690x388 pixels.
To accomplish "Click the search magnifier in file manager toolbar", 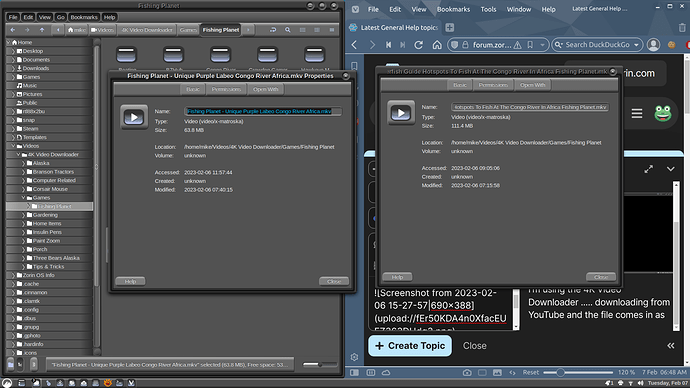I will pos(287,30).
